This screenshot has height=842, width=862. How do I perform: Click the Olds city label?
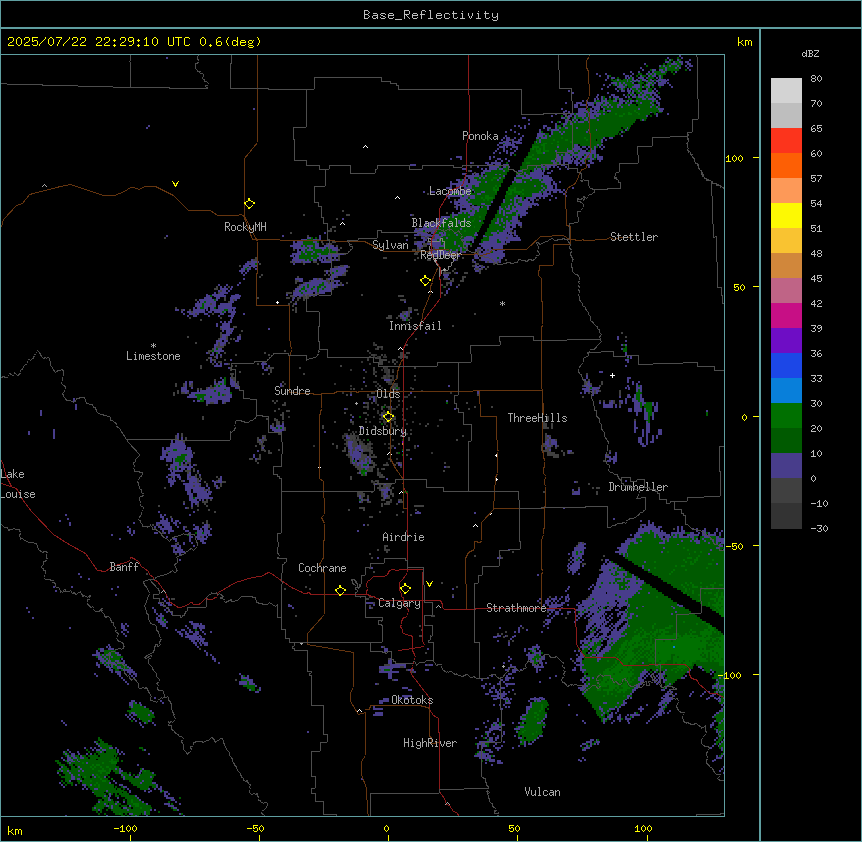coord(388,394)
